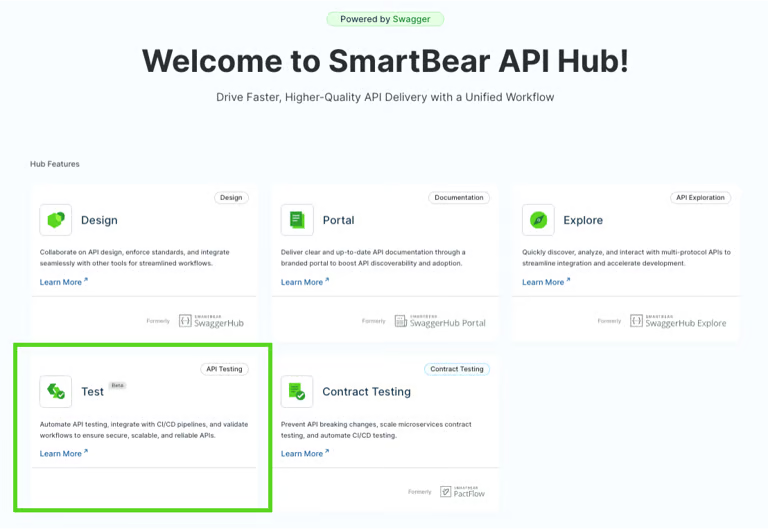Click the Test feature icon
The width and height of the screenshot is (768, 529).
click(56, 391)
